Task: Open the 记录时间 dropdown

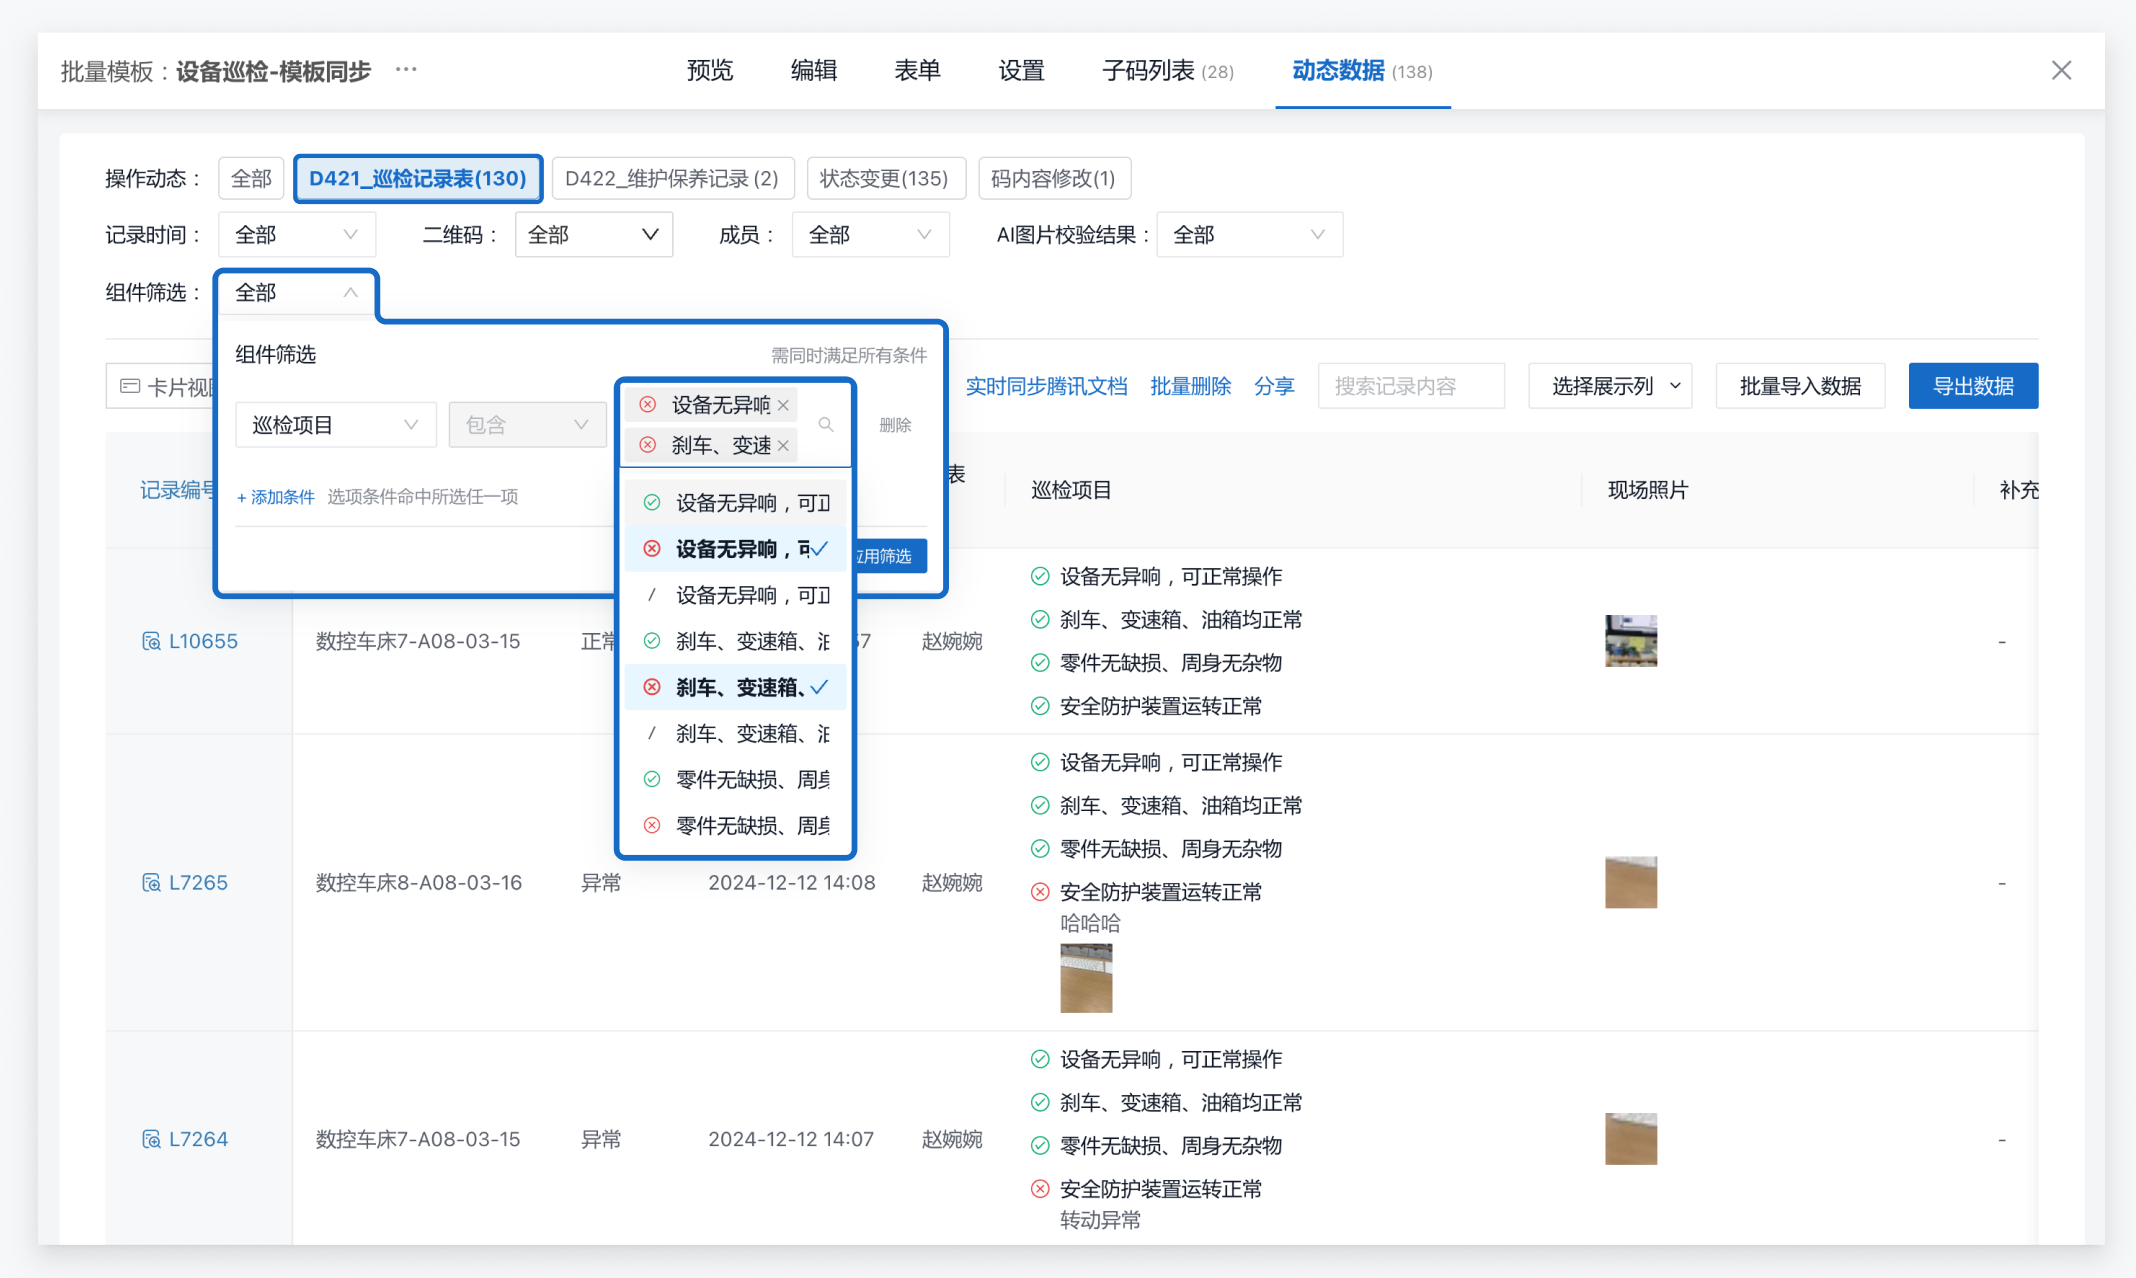Action: (297, 235)
